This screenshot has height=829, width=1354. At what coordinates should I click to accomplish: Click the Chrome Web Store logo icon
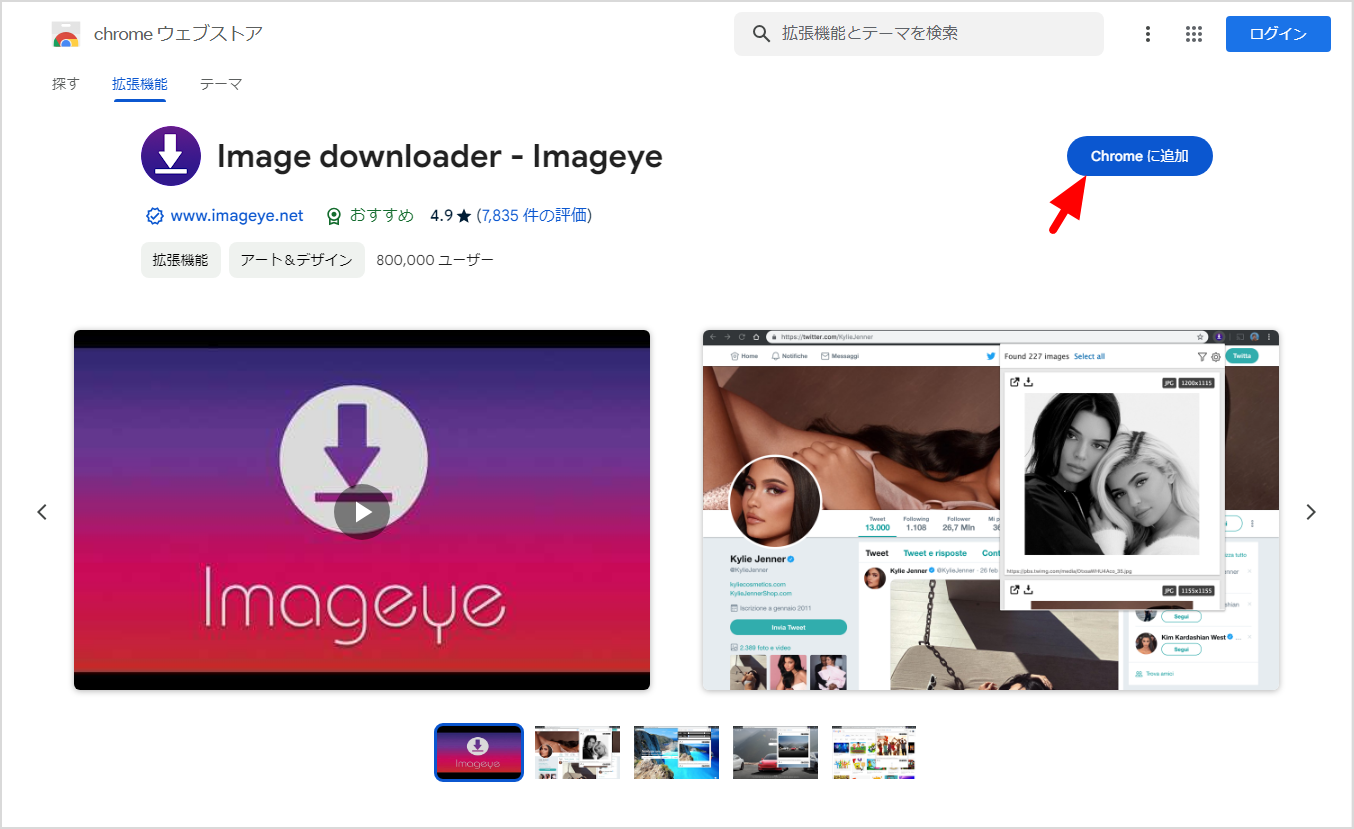tap(66, 34)
